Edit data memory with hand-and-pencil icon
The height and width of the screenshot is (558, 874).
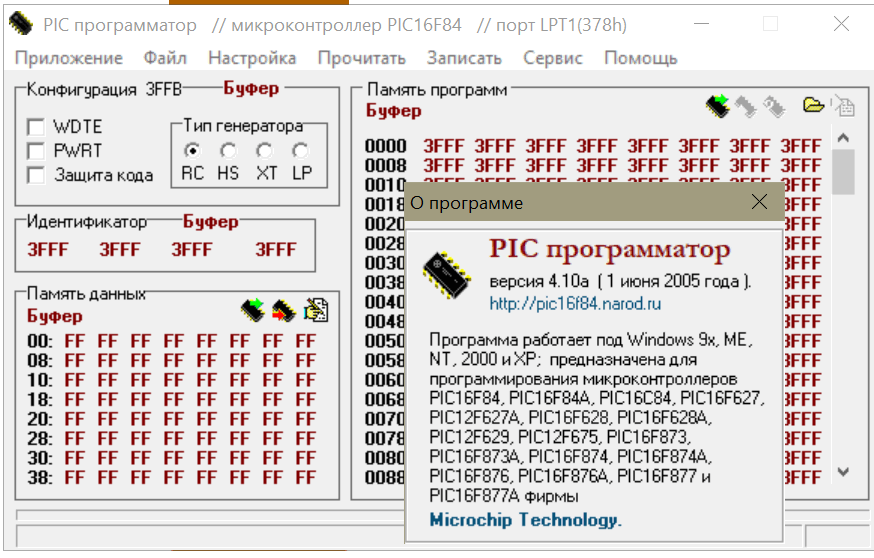tap(316, 310)
